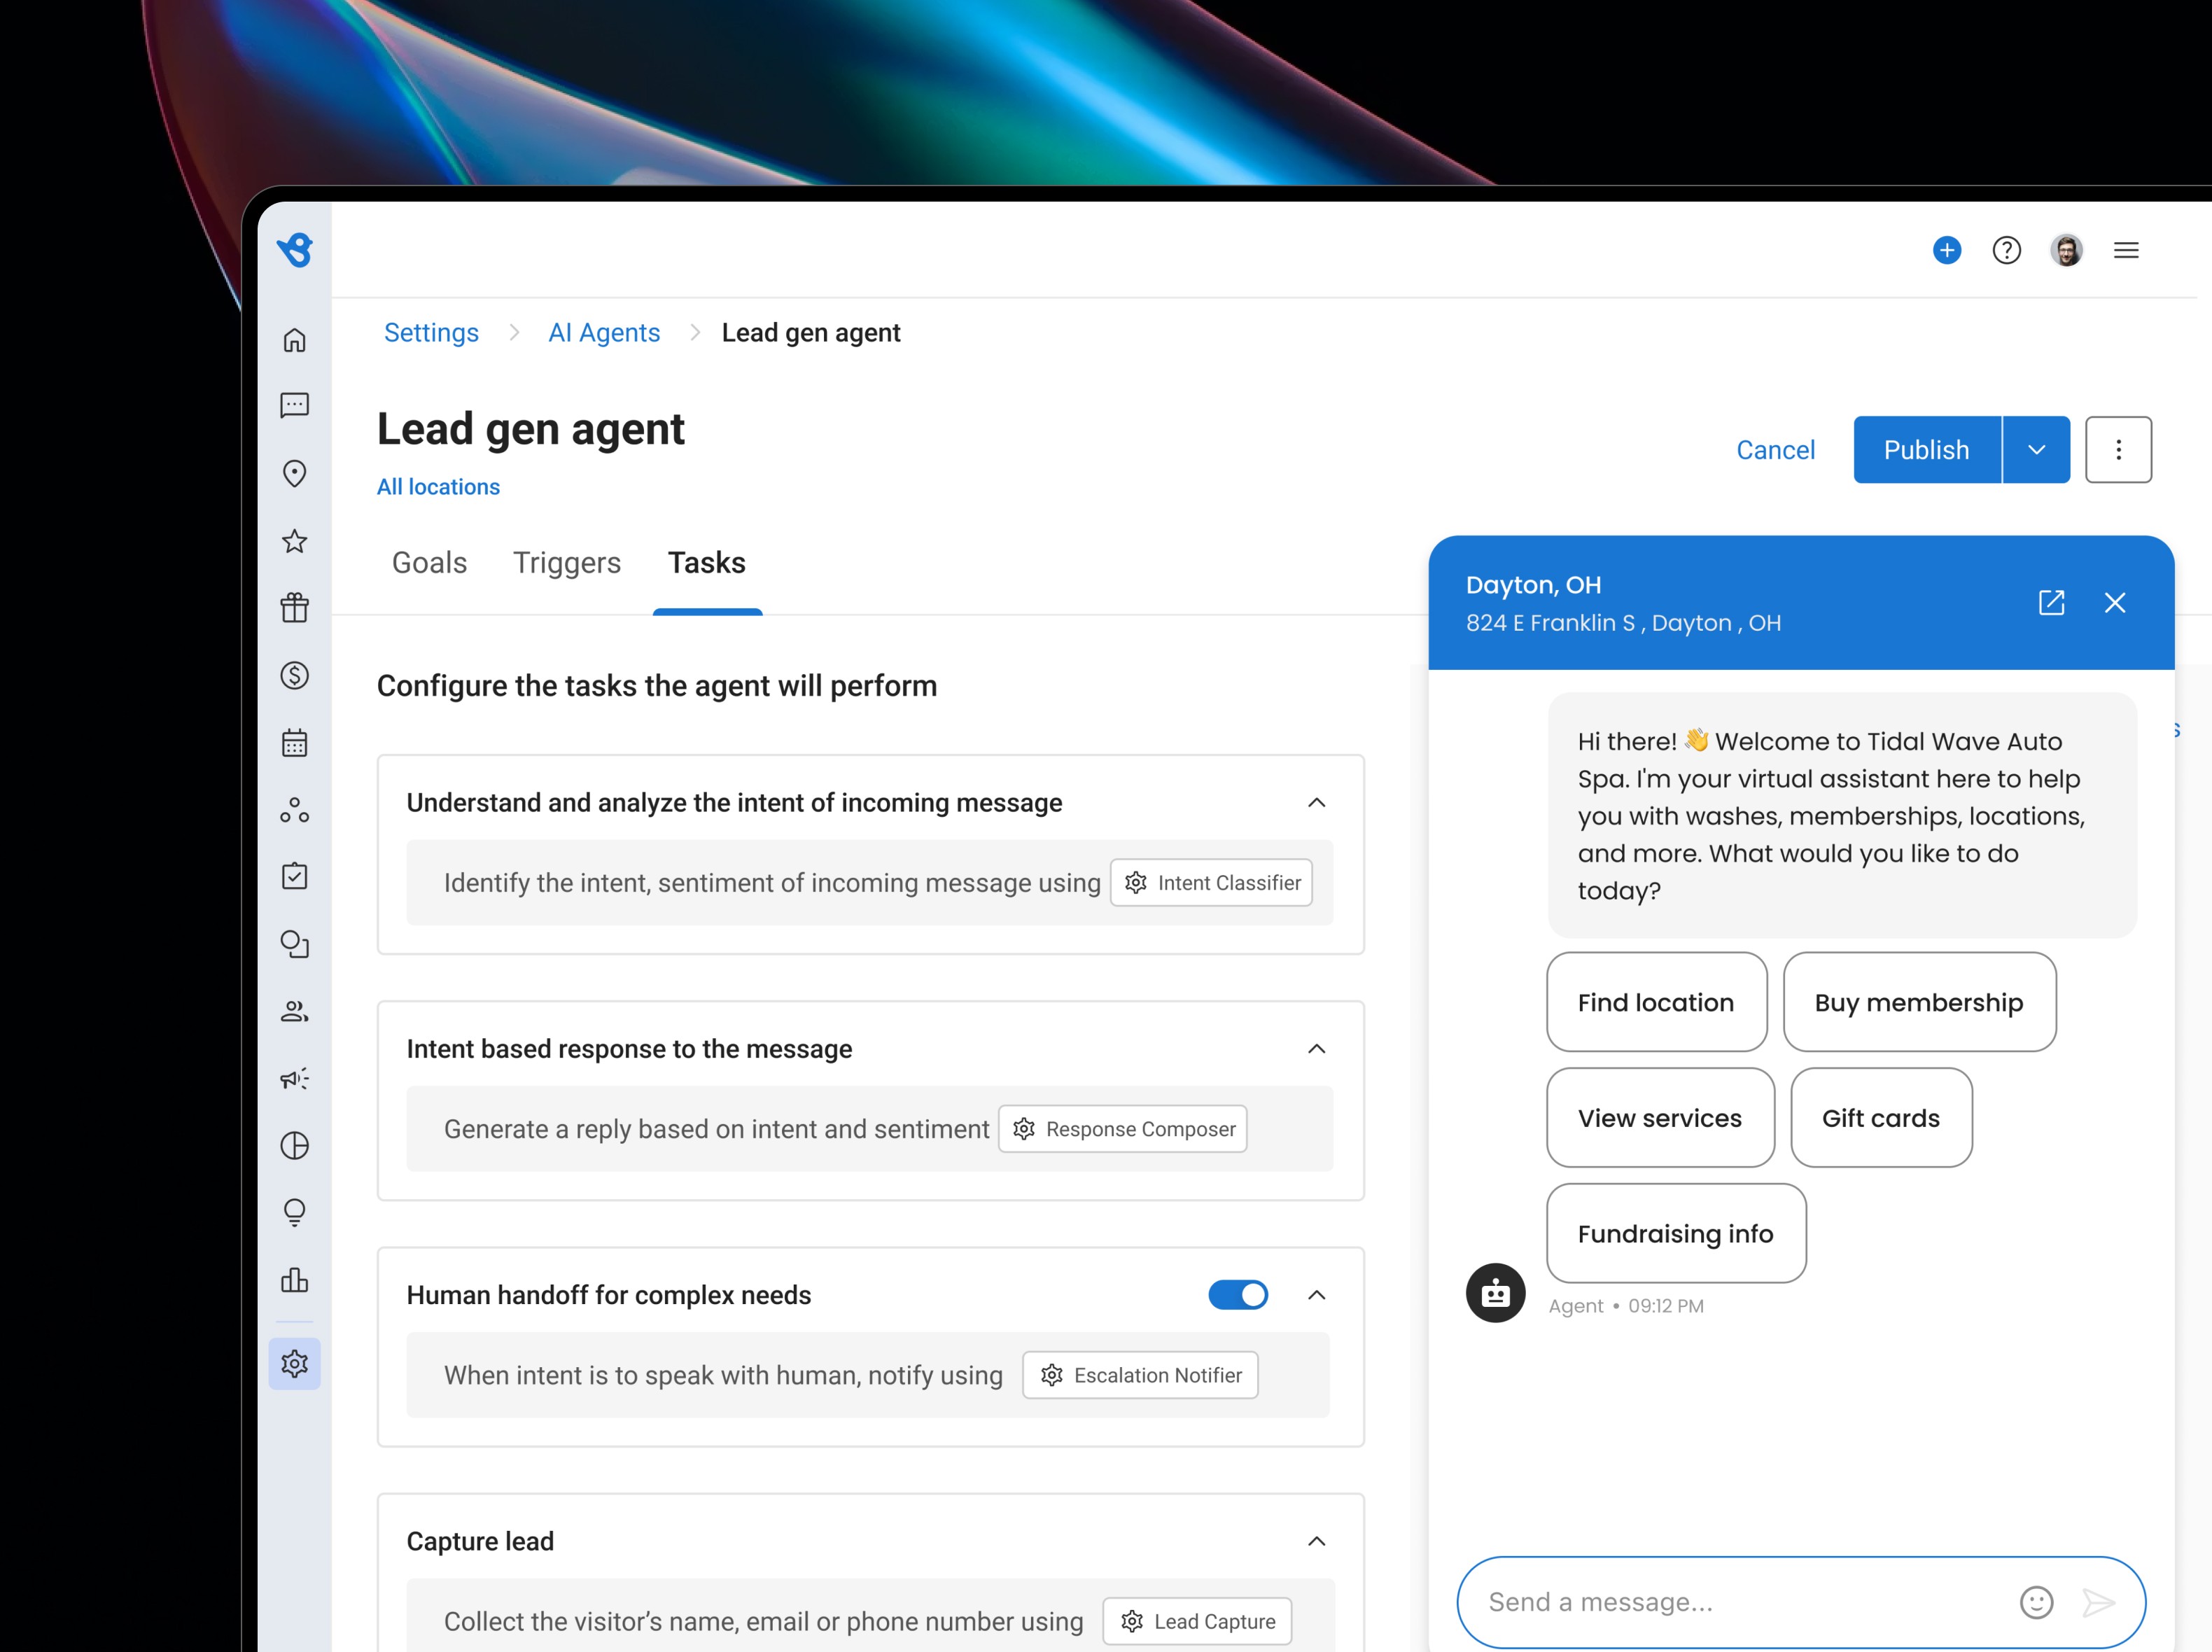Switch to the Triggers tab
This screenshot has height=1652, width=2212.
(x=566, y=563)
